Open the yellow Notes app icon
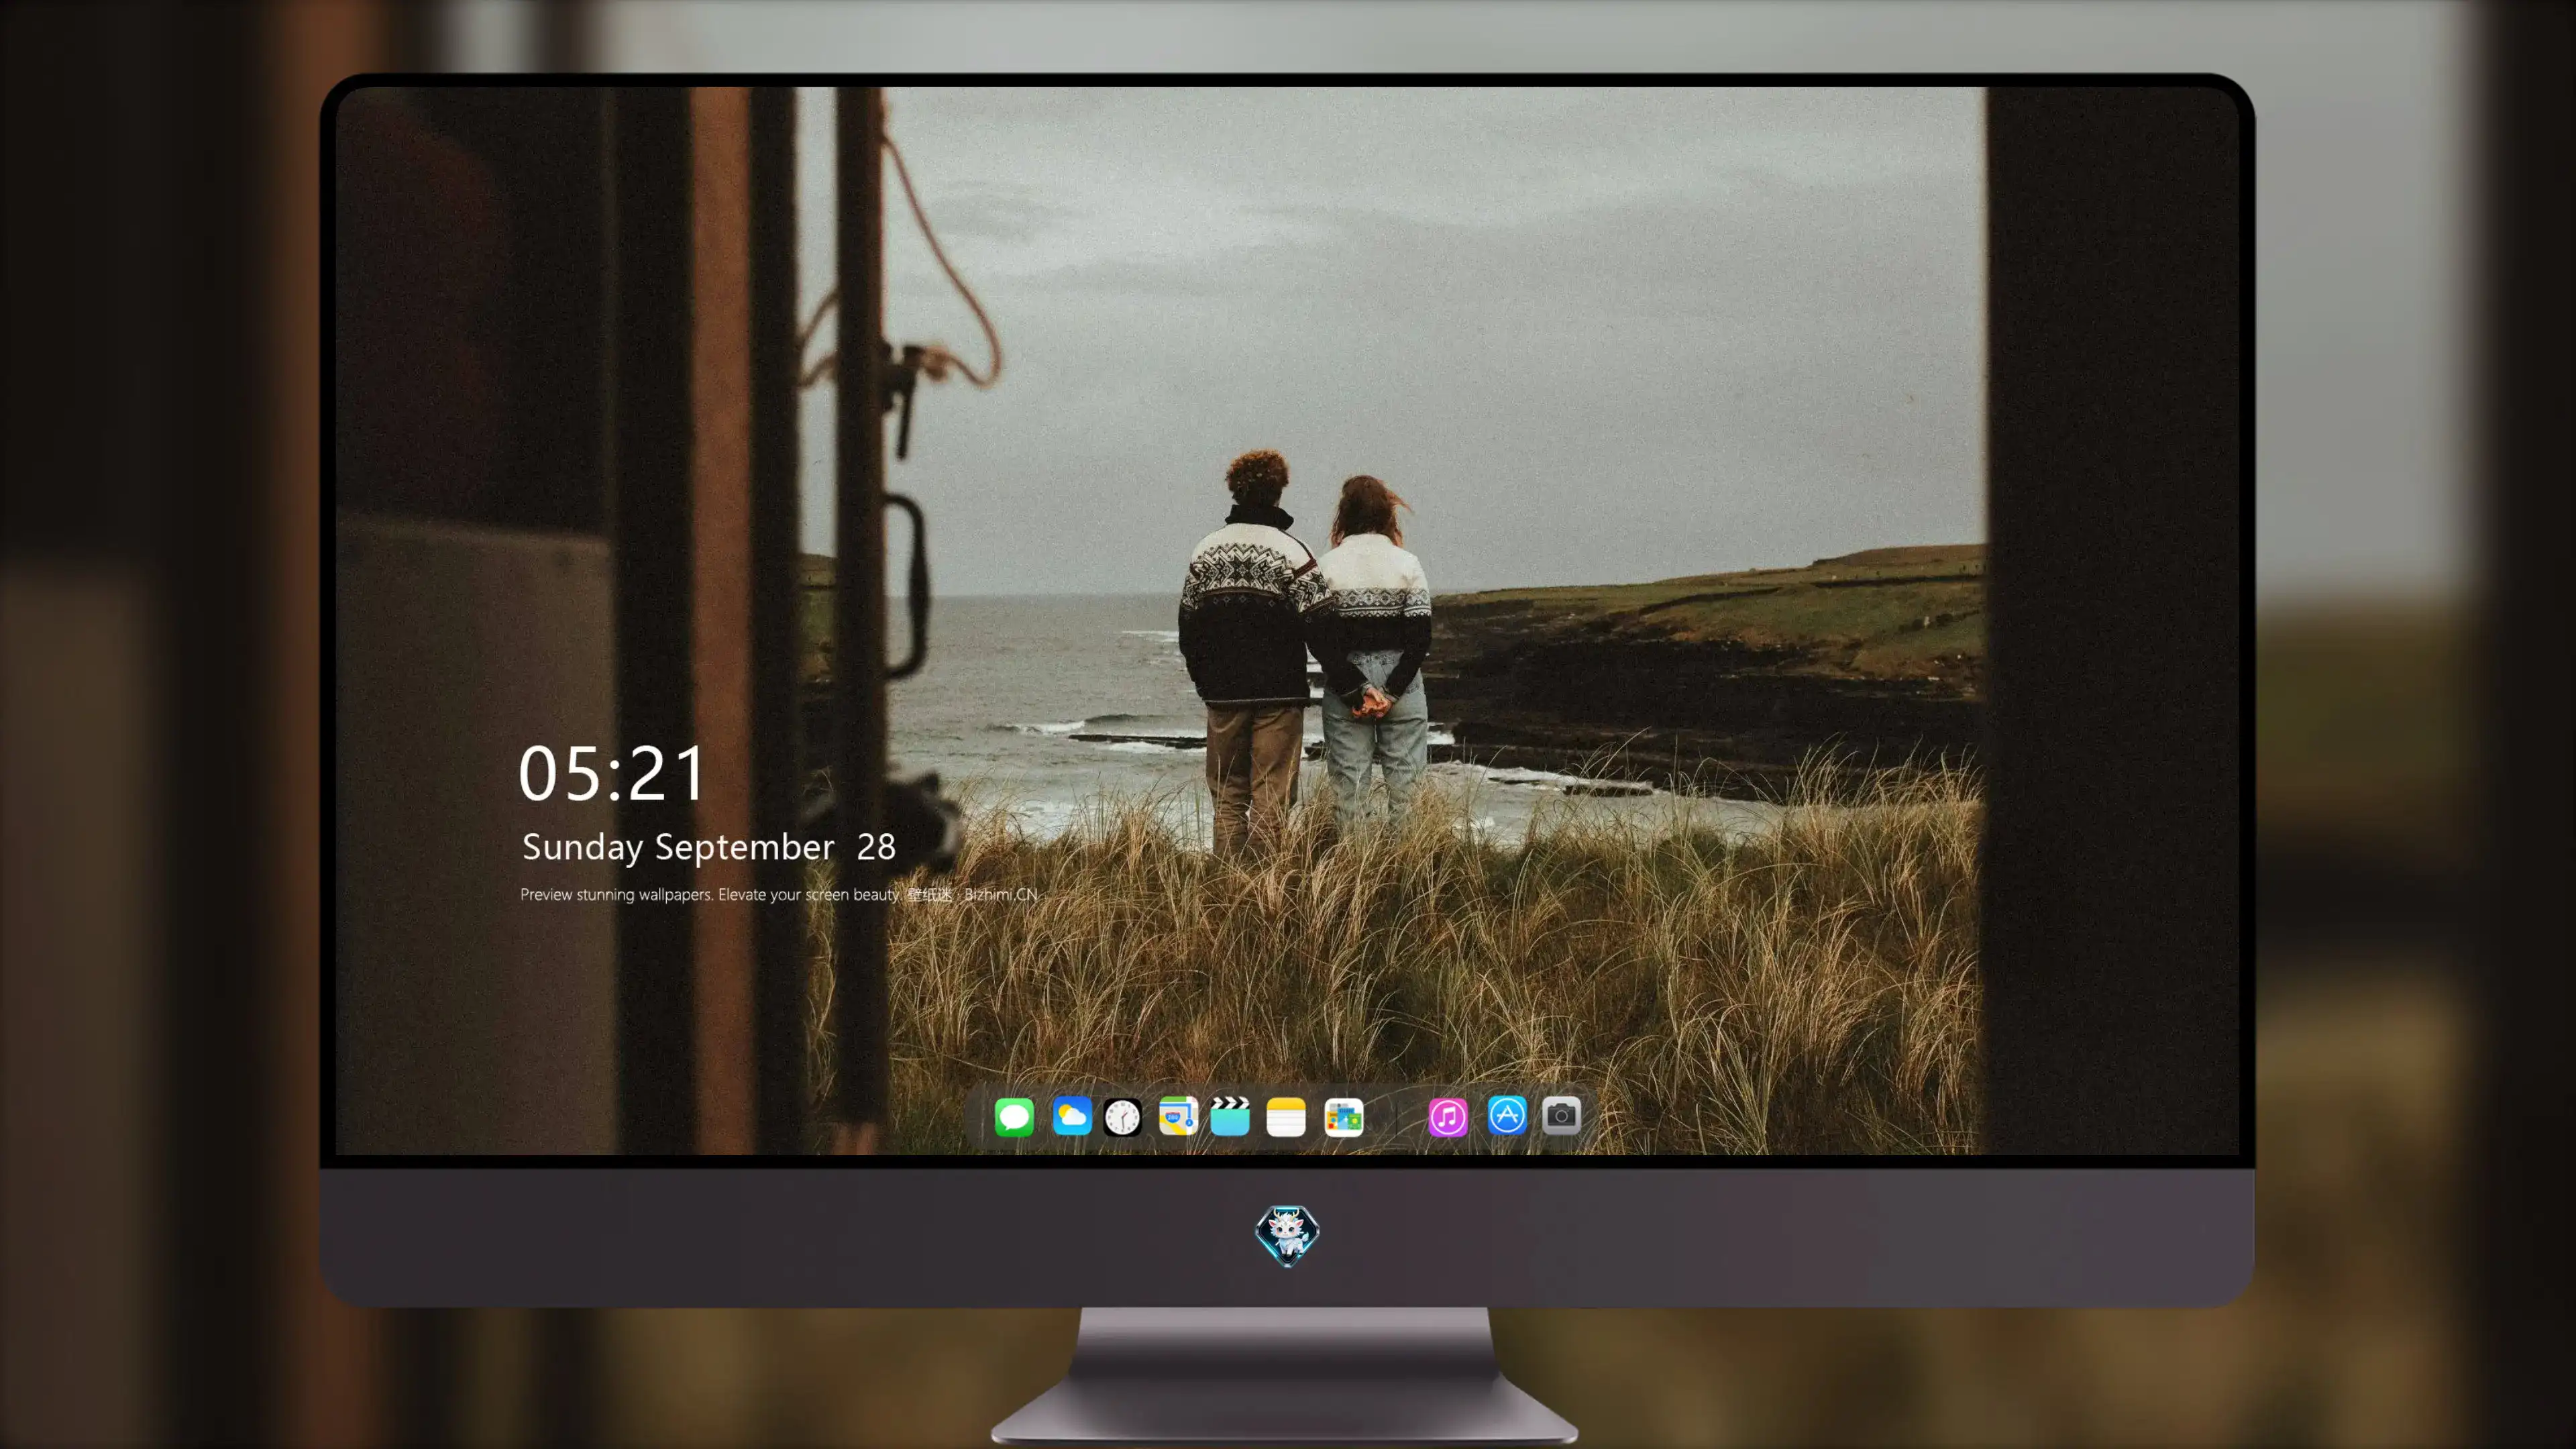 [x=1286, y=1117]
